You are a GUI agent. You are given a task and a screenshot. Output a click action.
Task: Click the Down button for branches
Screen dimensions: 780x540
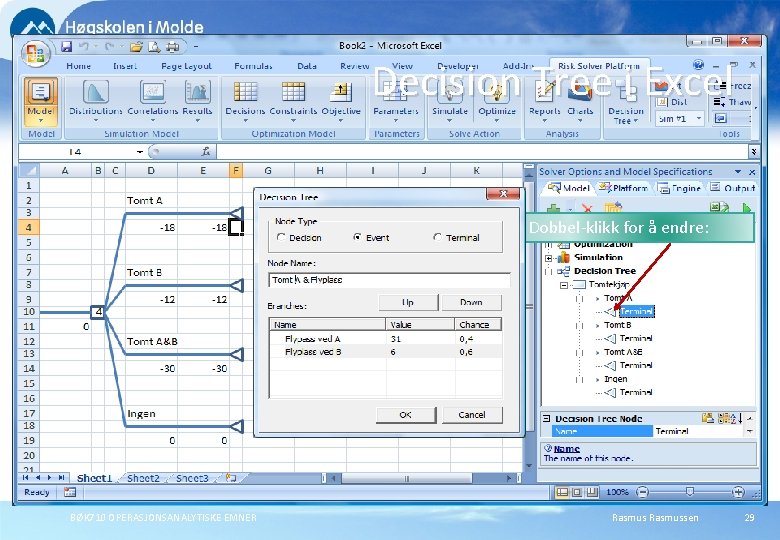click(x=471, y=302)
